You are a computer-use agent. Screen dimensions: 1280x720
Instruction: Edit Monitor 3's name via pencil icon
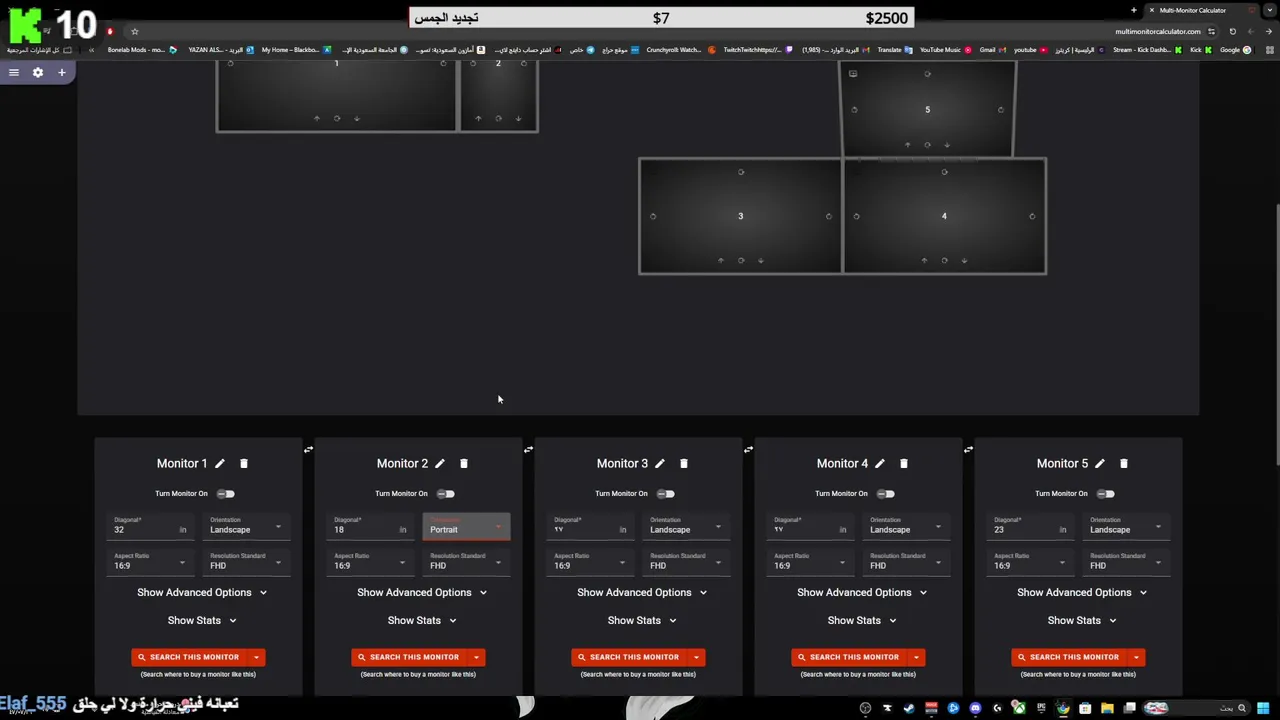click(660, 463)
